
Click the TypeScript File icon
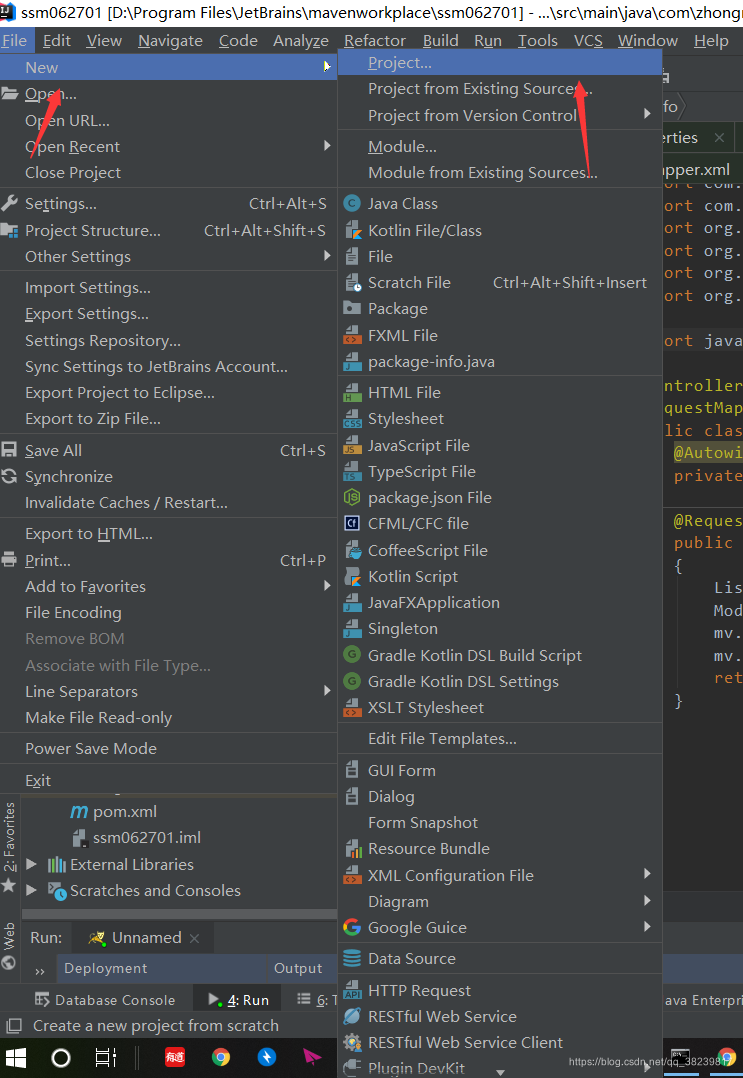[352, 472]
